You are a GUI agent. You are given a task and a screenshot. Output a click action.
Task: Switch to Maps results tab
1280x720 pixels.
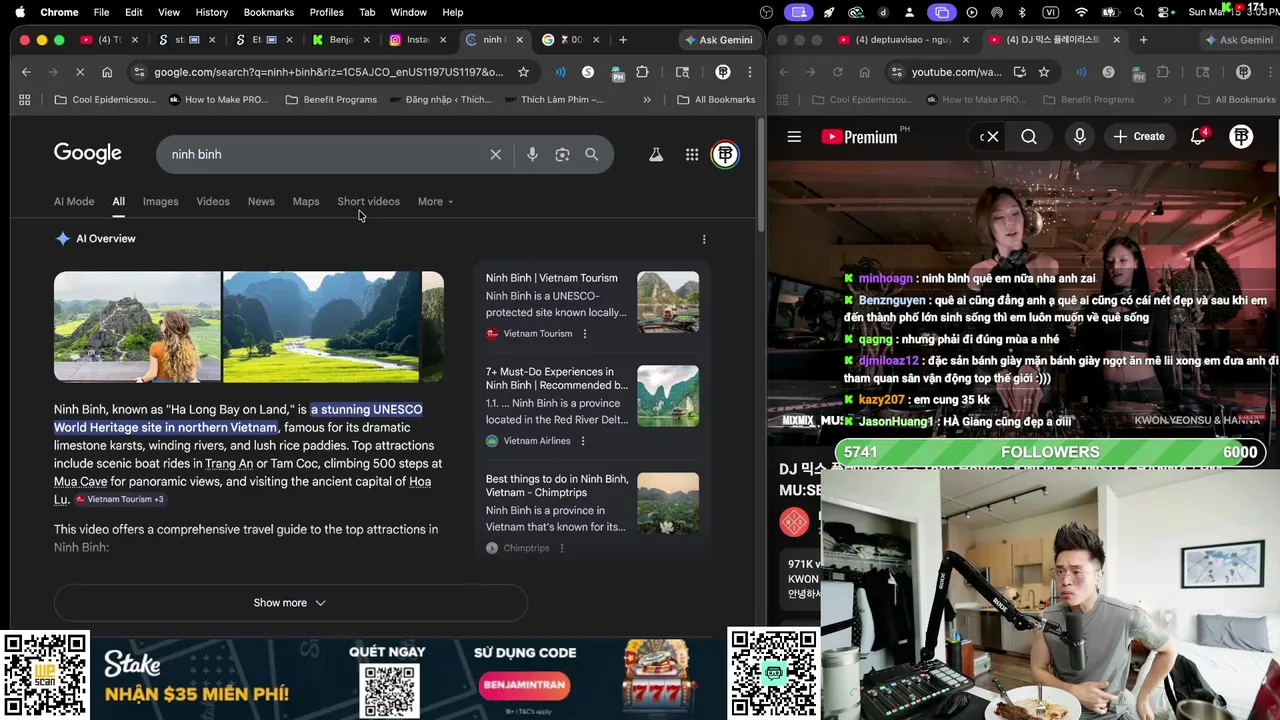[306, 201]
